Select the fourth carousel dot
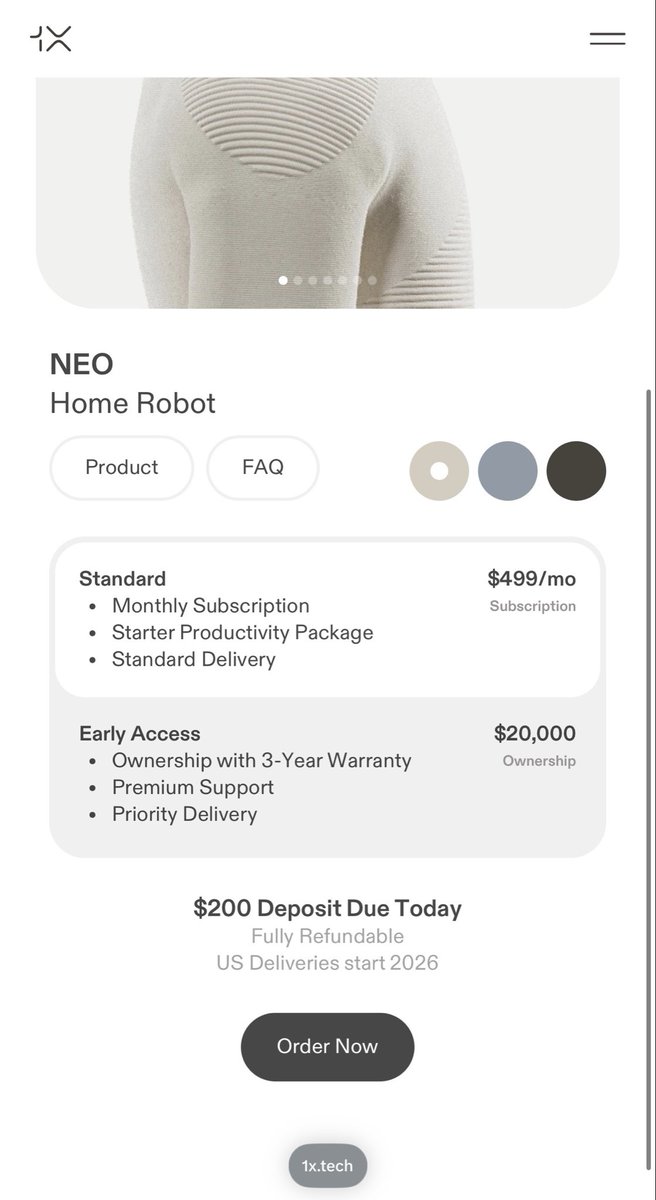 [328, 280]
